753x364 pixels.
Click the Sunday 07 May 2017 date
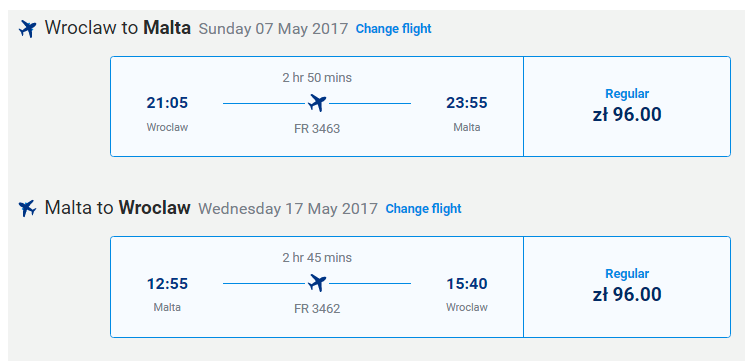tap(273, 29)
